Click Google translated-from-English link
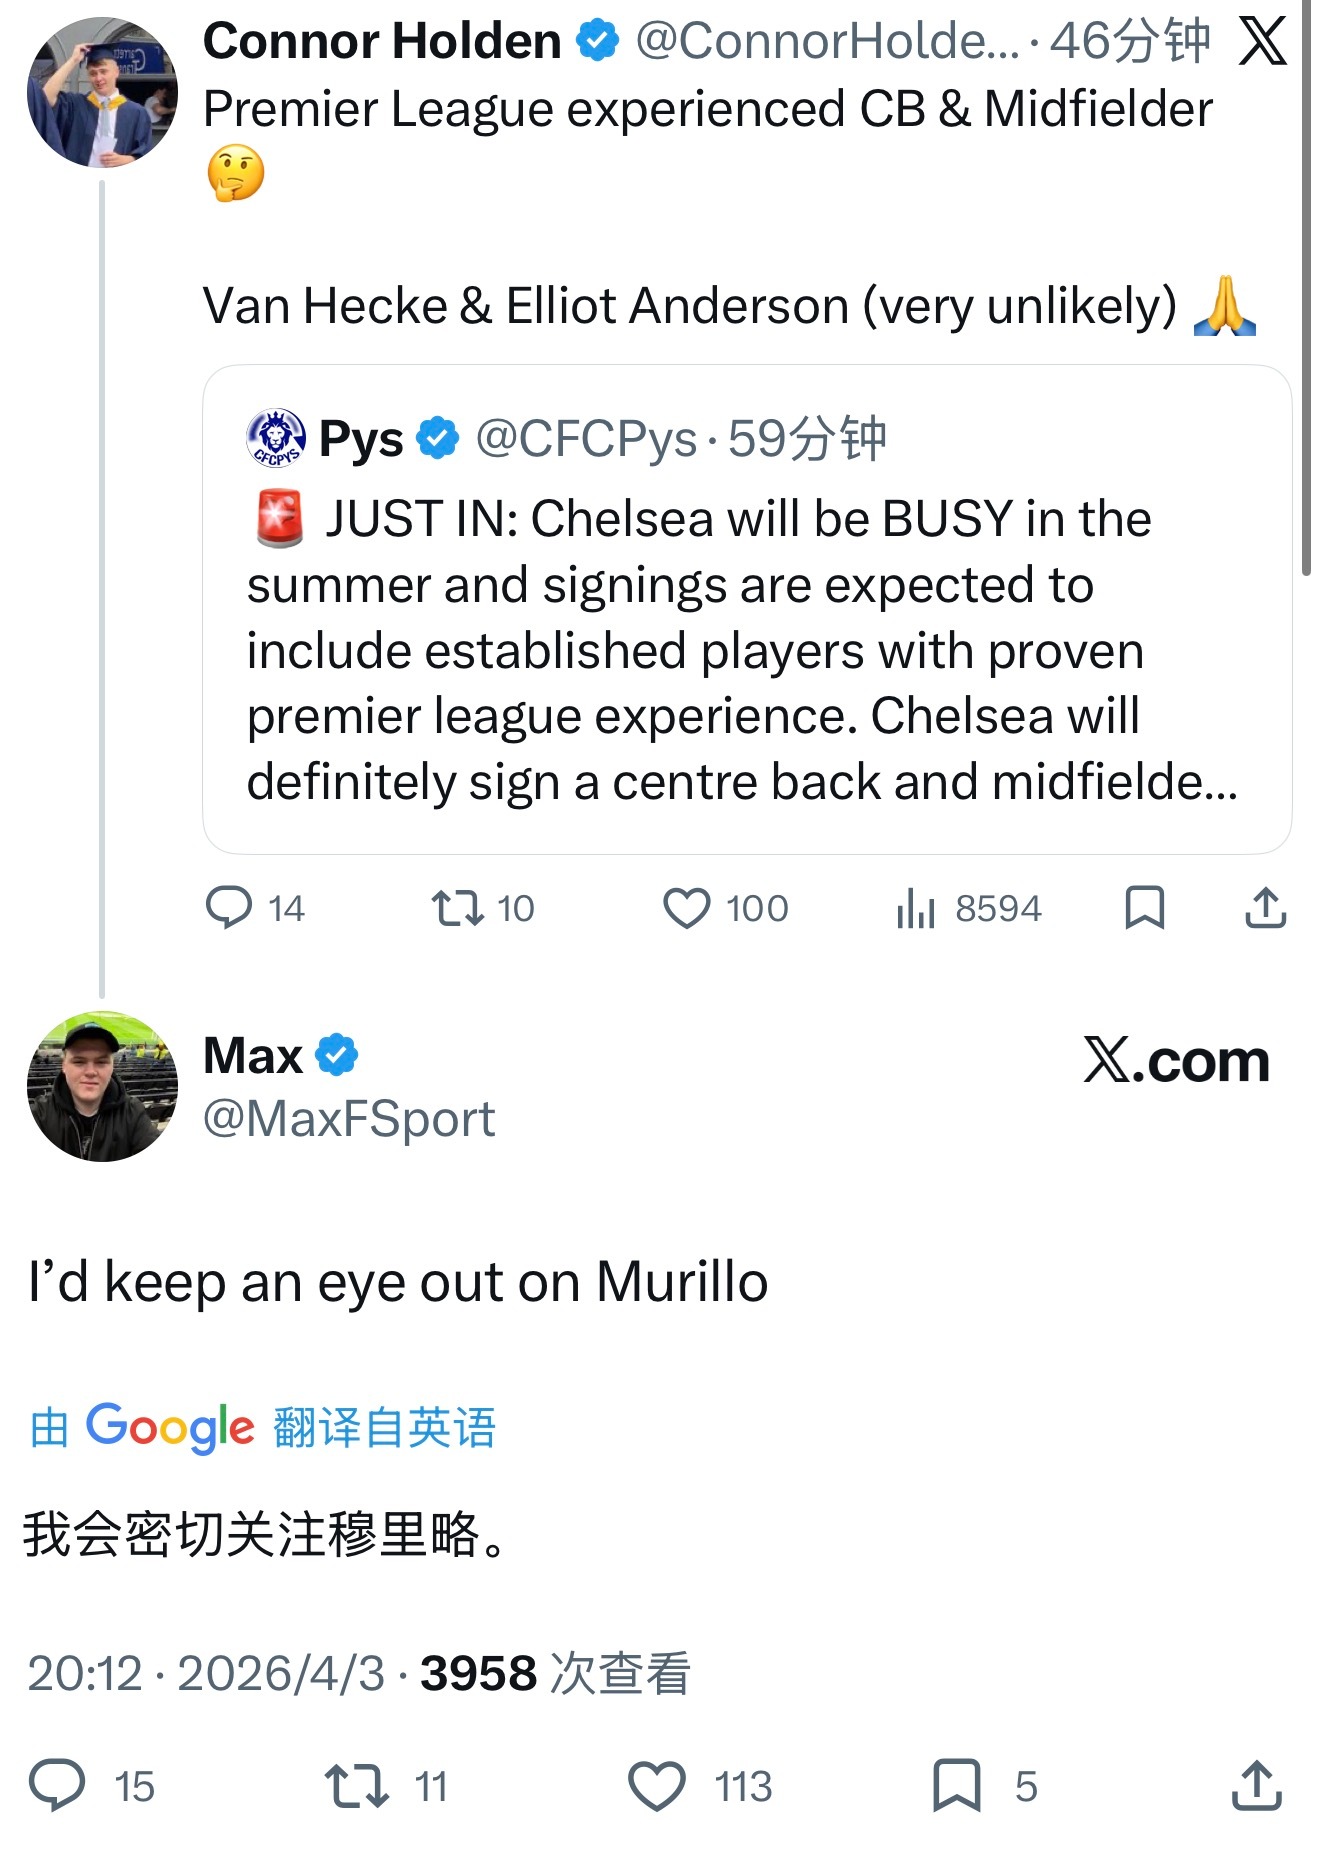This screenshot has height=1855, width=1320. [x=263, y=1426]
